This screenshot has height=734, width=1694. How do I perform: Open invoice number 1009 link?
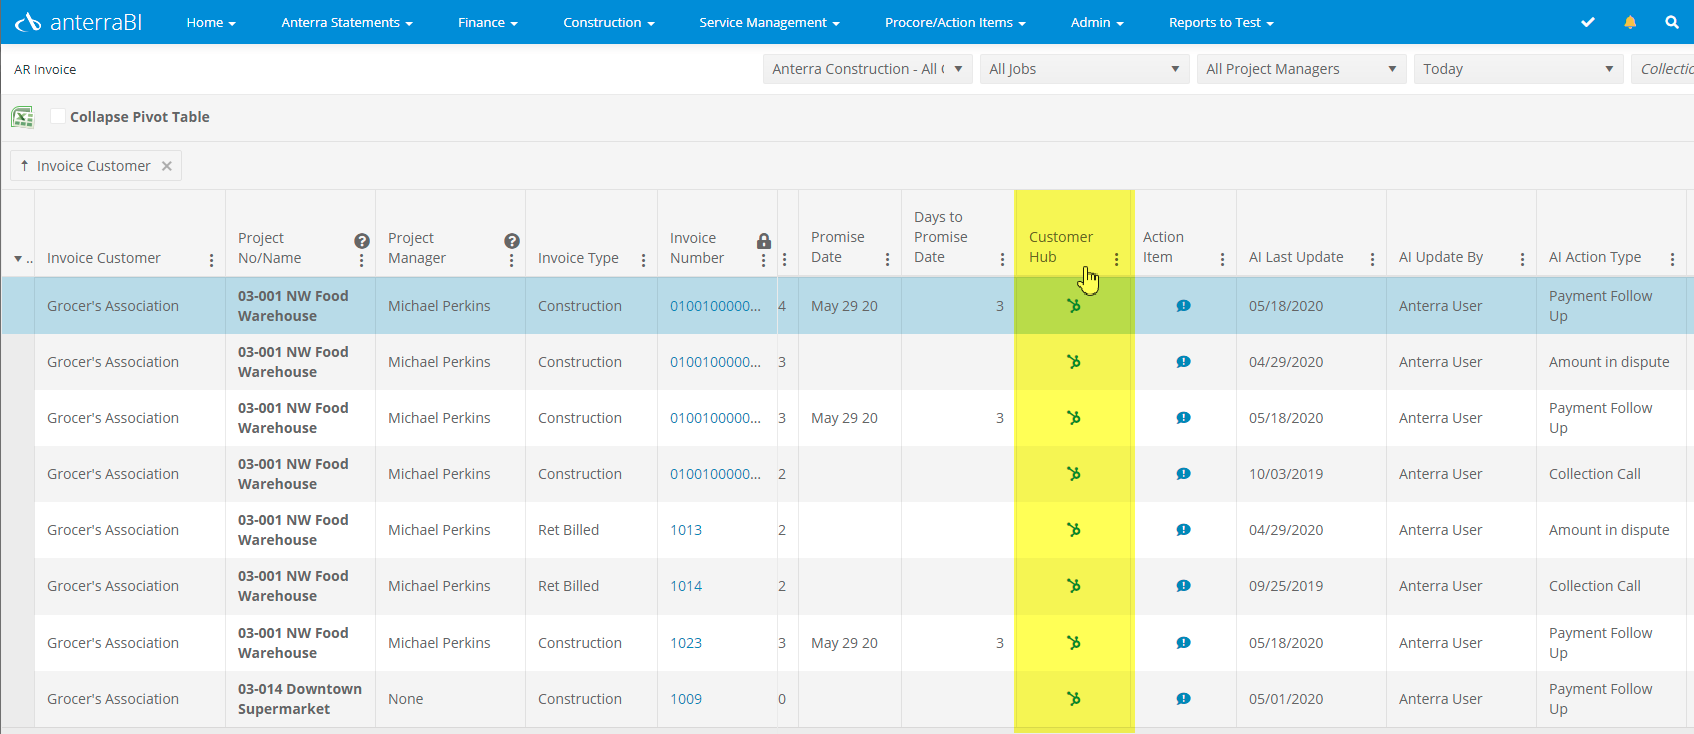click(686, 699)
